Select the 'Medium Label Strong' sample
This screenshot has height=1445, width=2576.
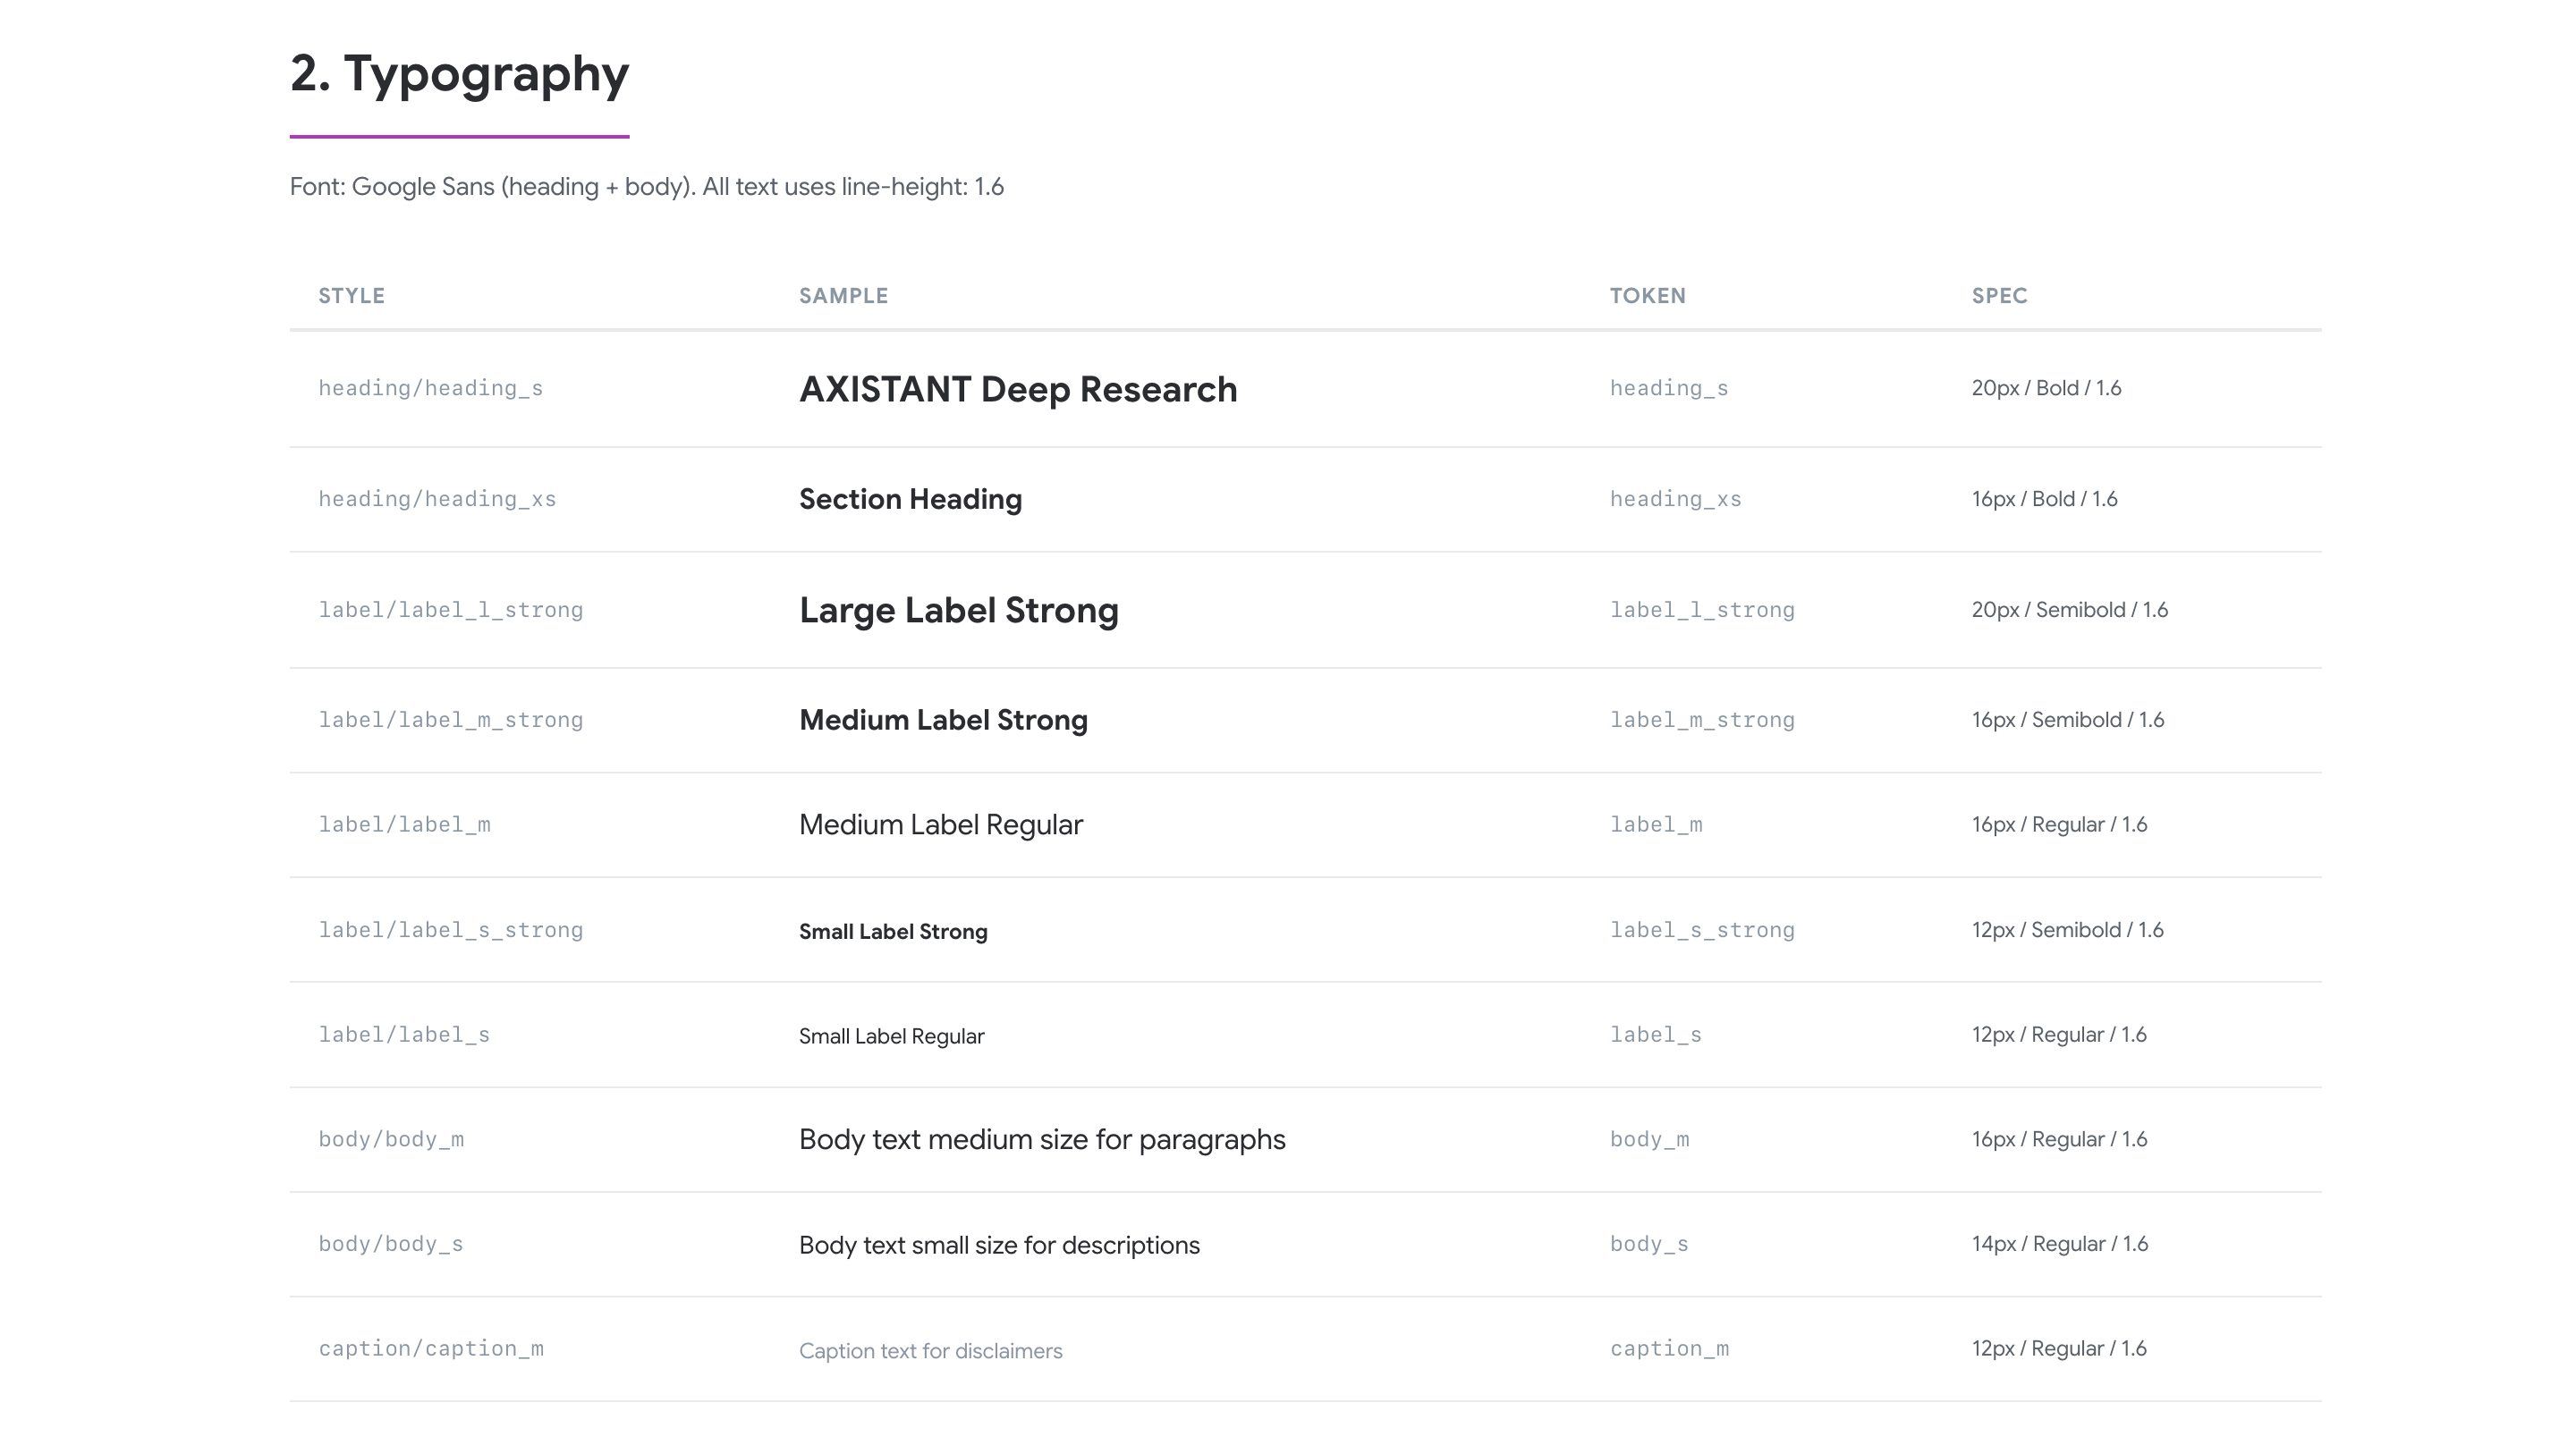(x=943, y=721)
